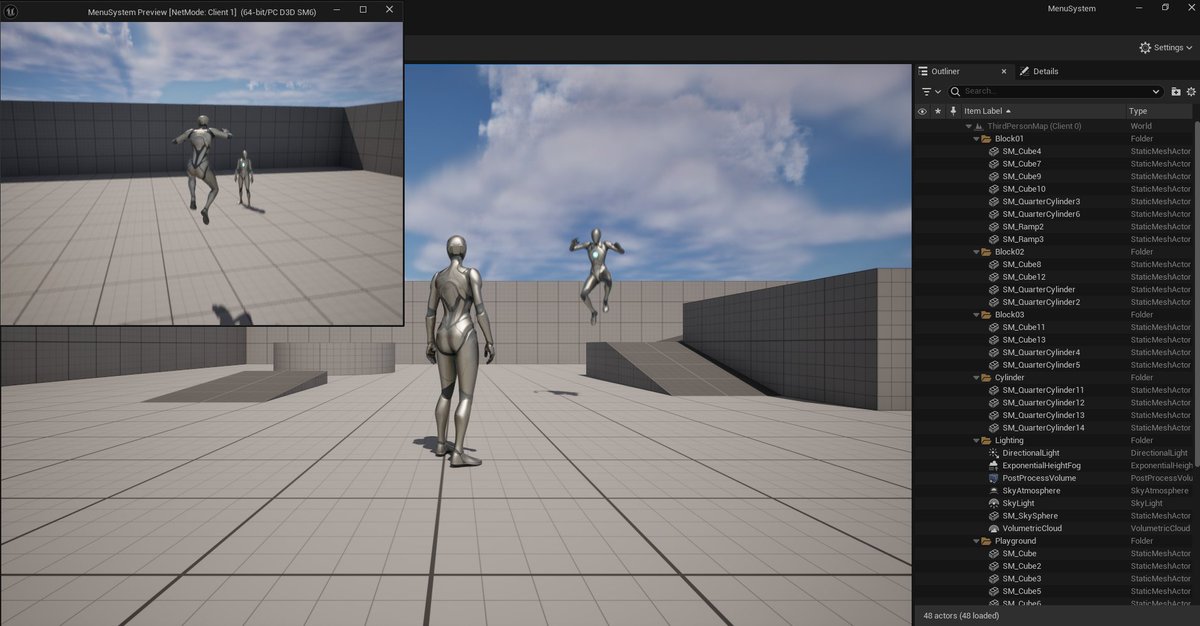1200x626 pixels.
Task: Collapse the Block01 folder
Action: click(975, 139)
